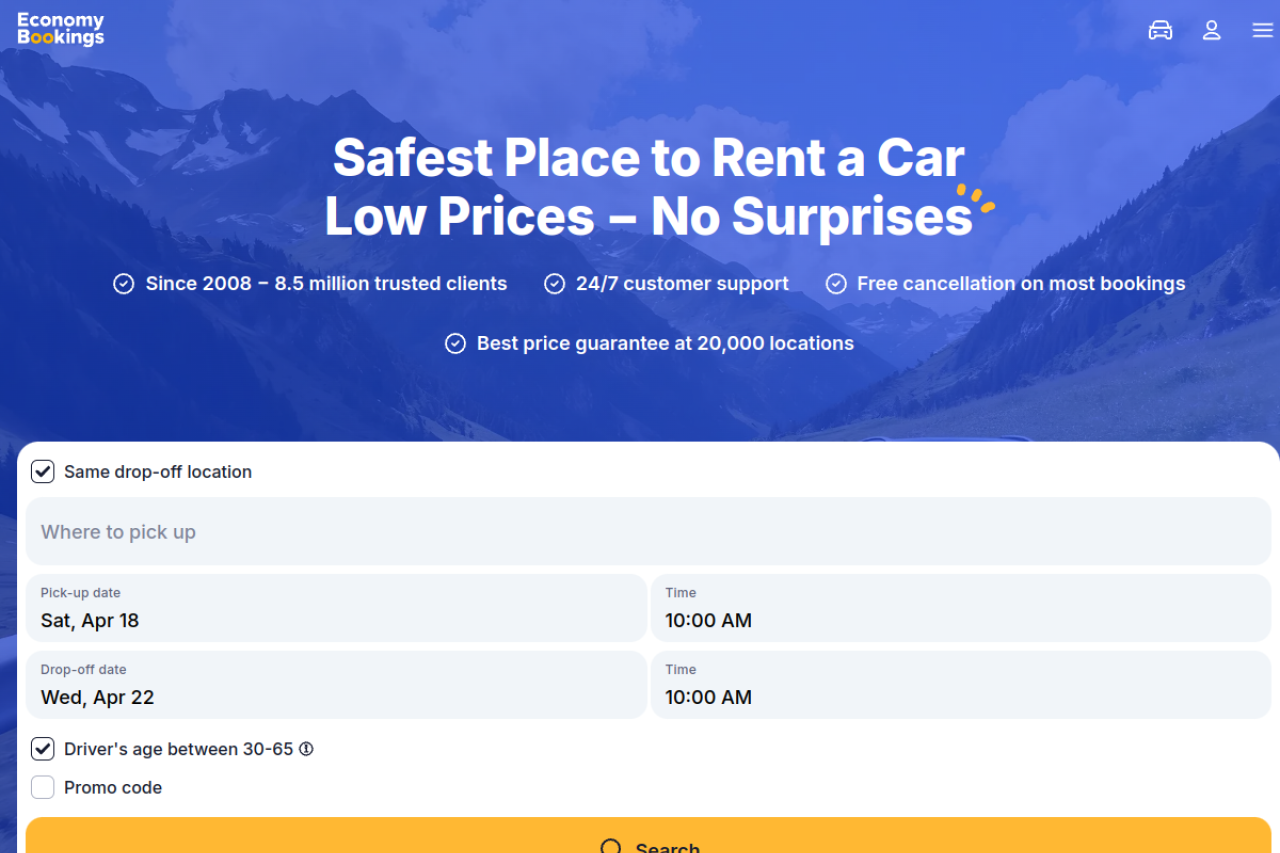Click the Where to pick up field

[648, 532]
